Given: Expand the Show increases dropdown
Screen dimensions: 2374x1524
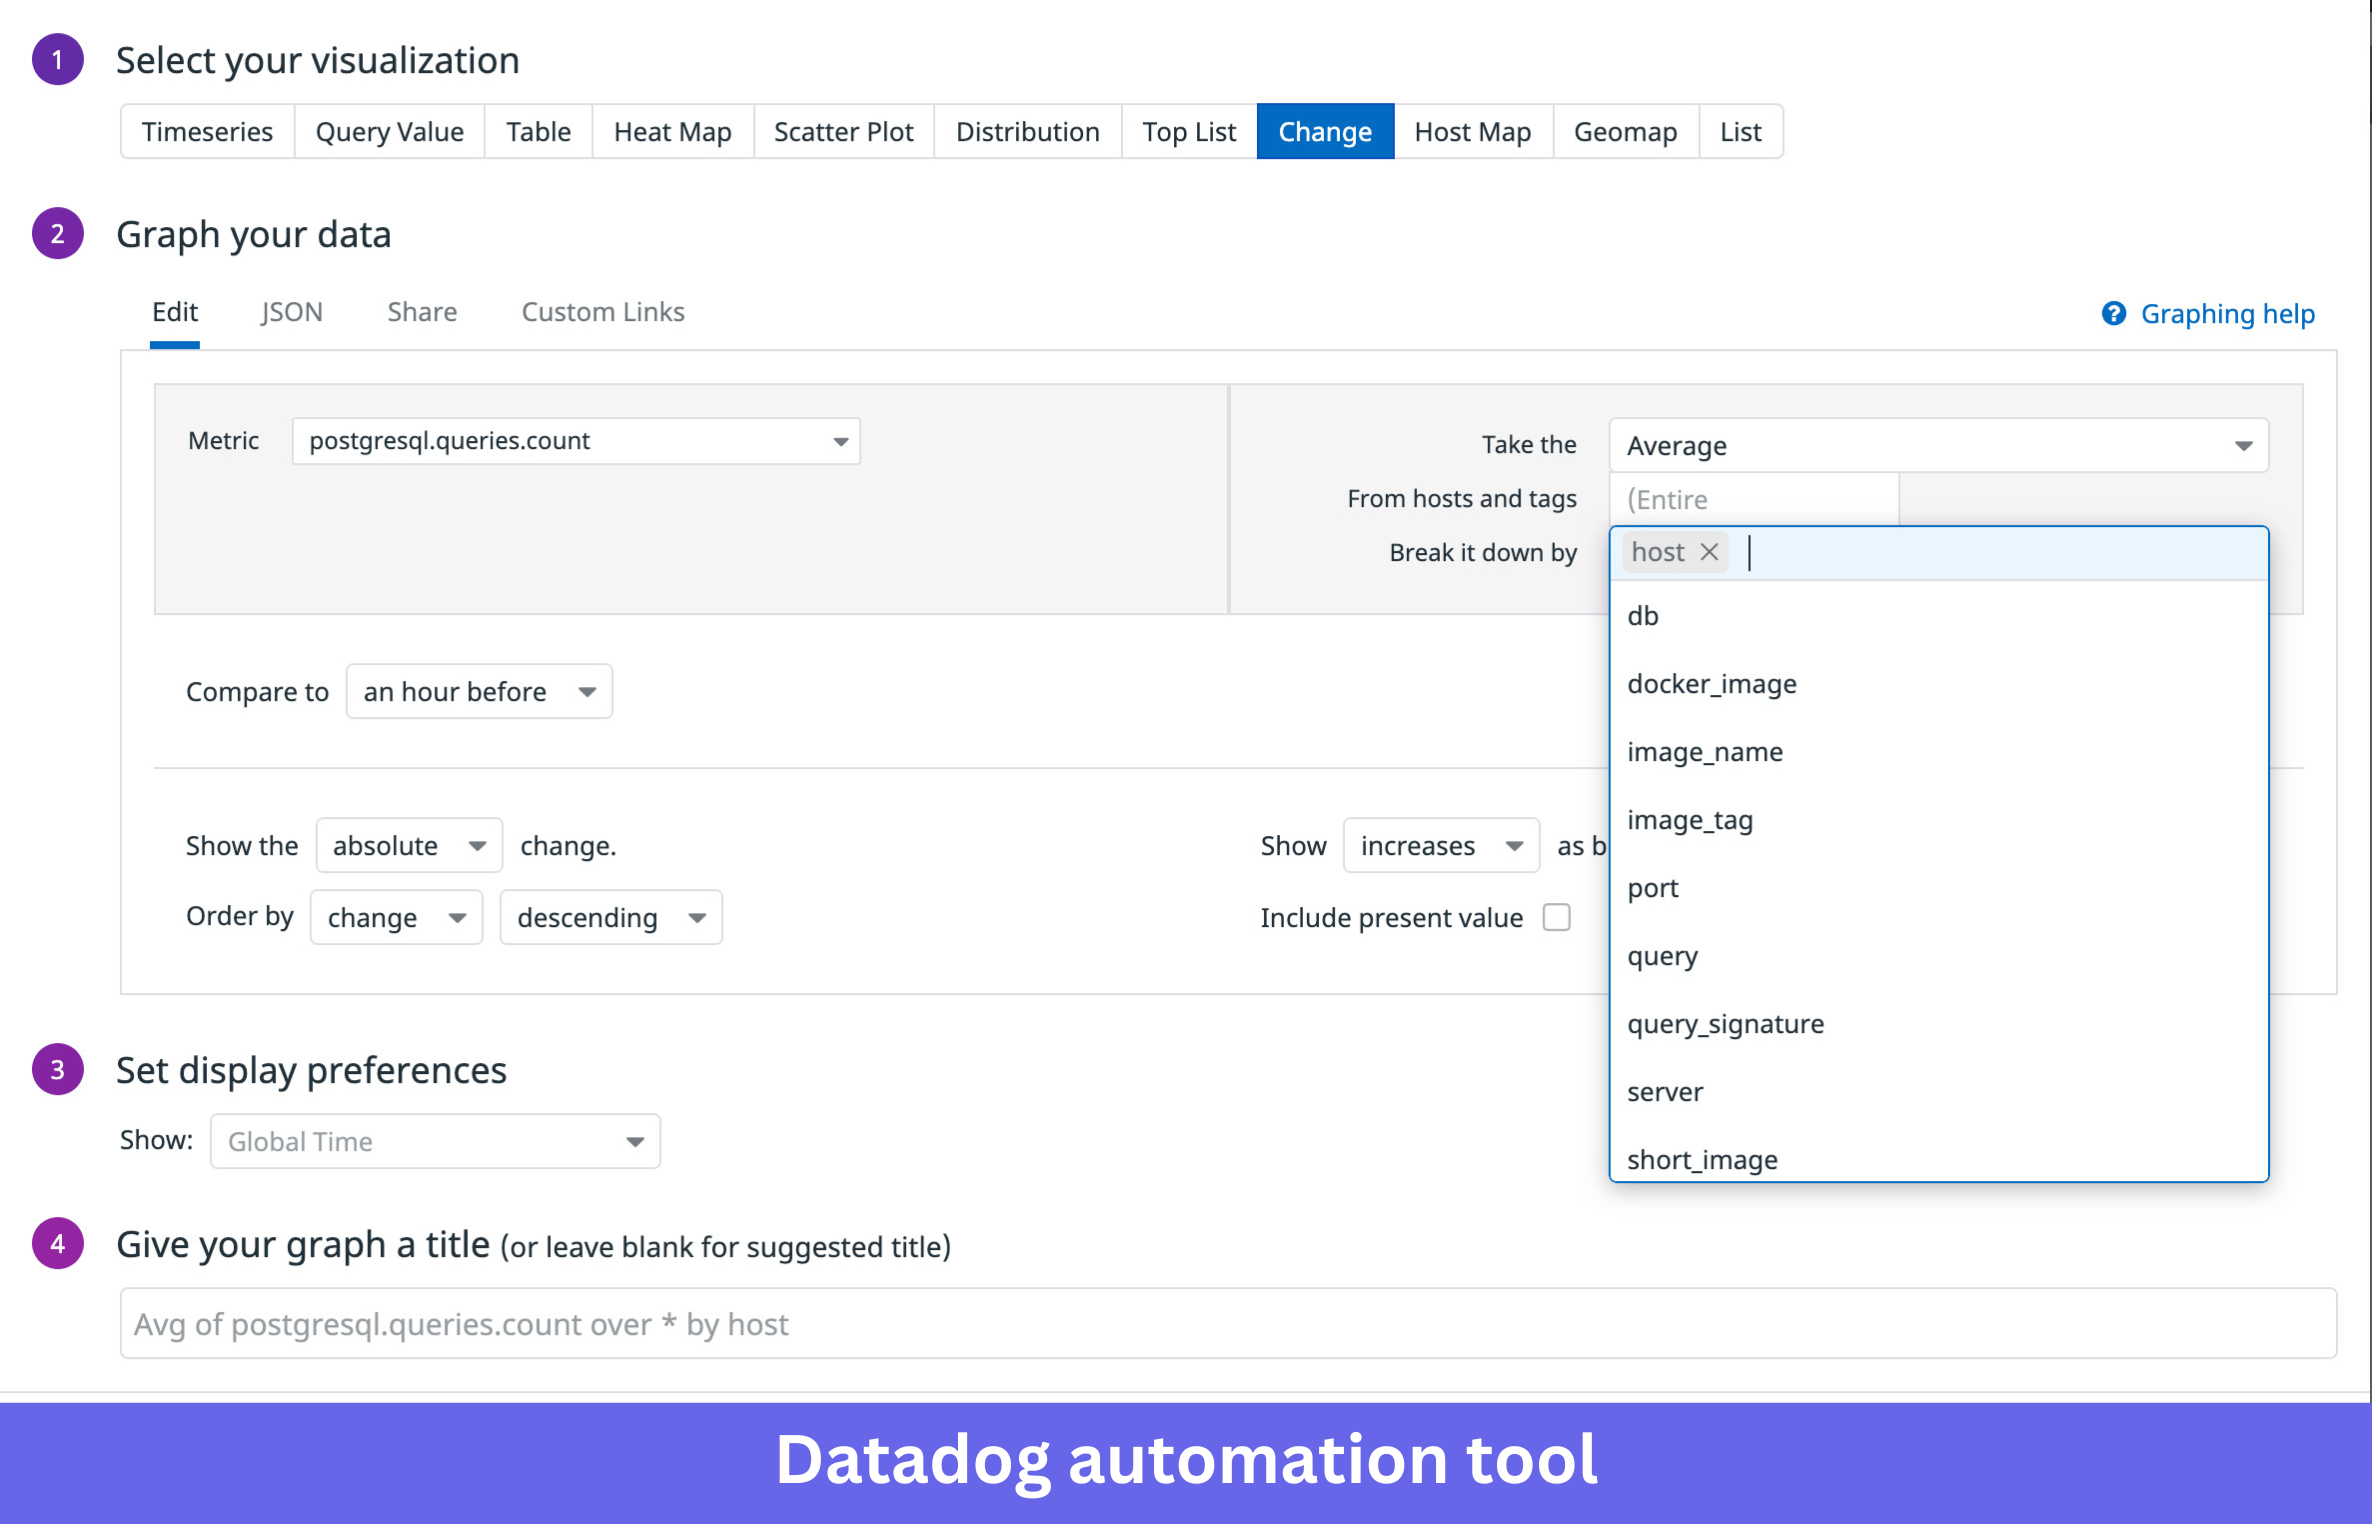Looking at the screenshot, I should point(1441,845).
